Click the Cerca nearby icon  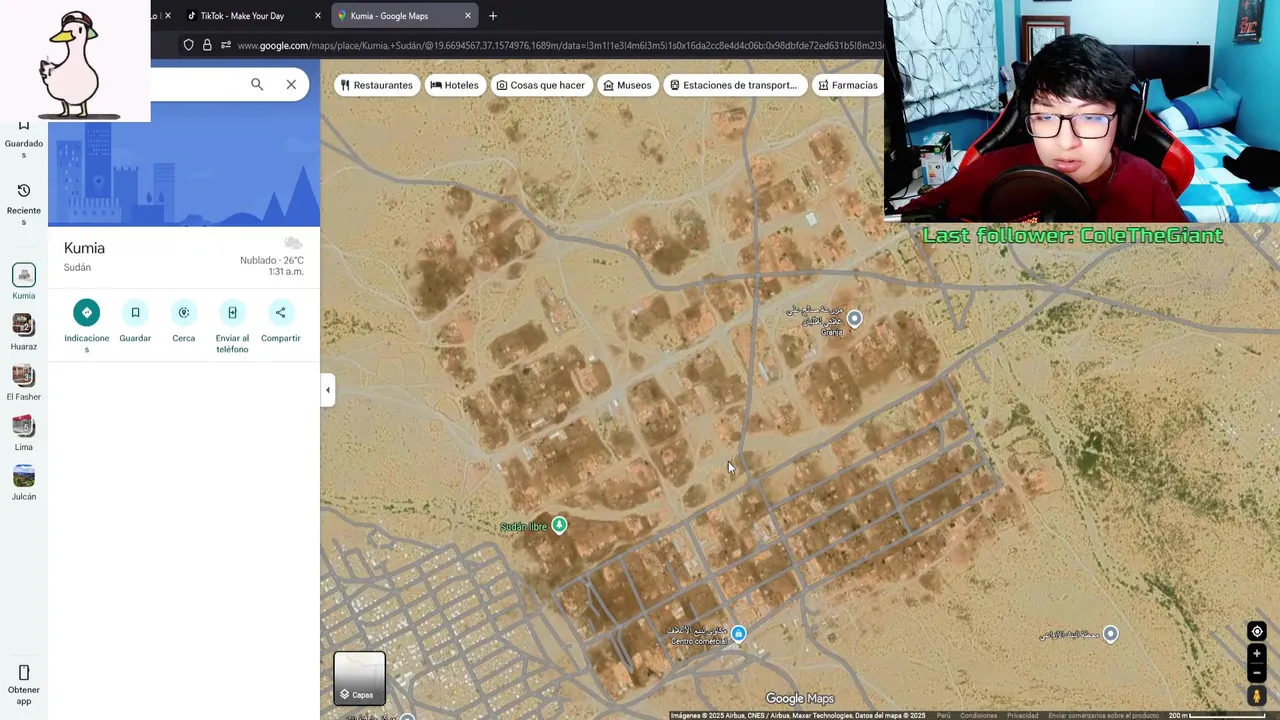(184, 313)
